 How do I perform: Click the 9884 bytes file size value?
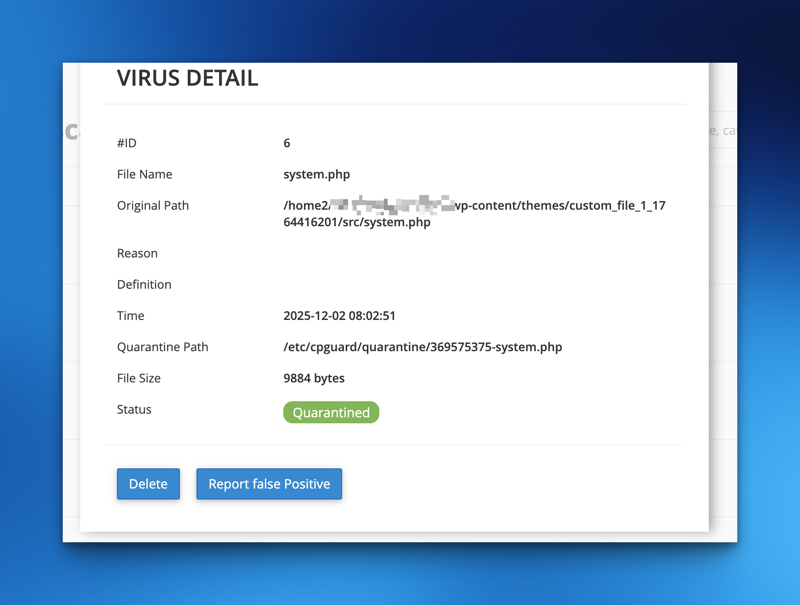pyautogui.click(x=314, y=378)
